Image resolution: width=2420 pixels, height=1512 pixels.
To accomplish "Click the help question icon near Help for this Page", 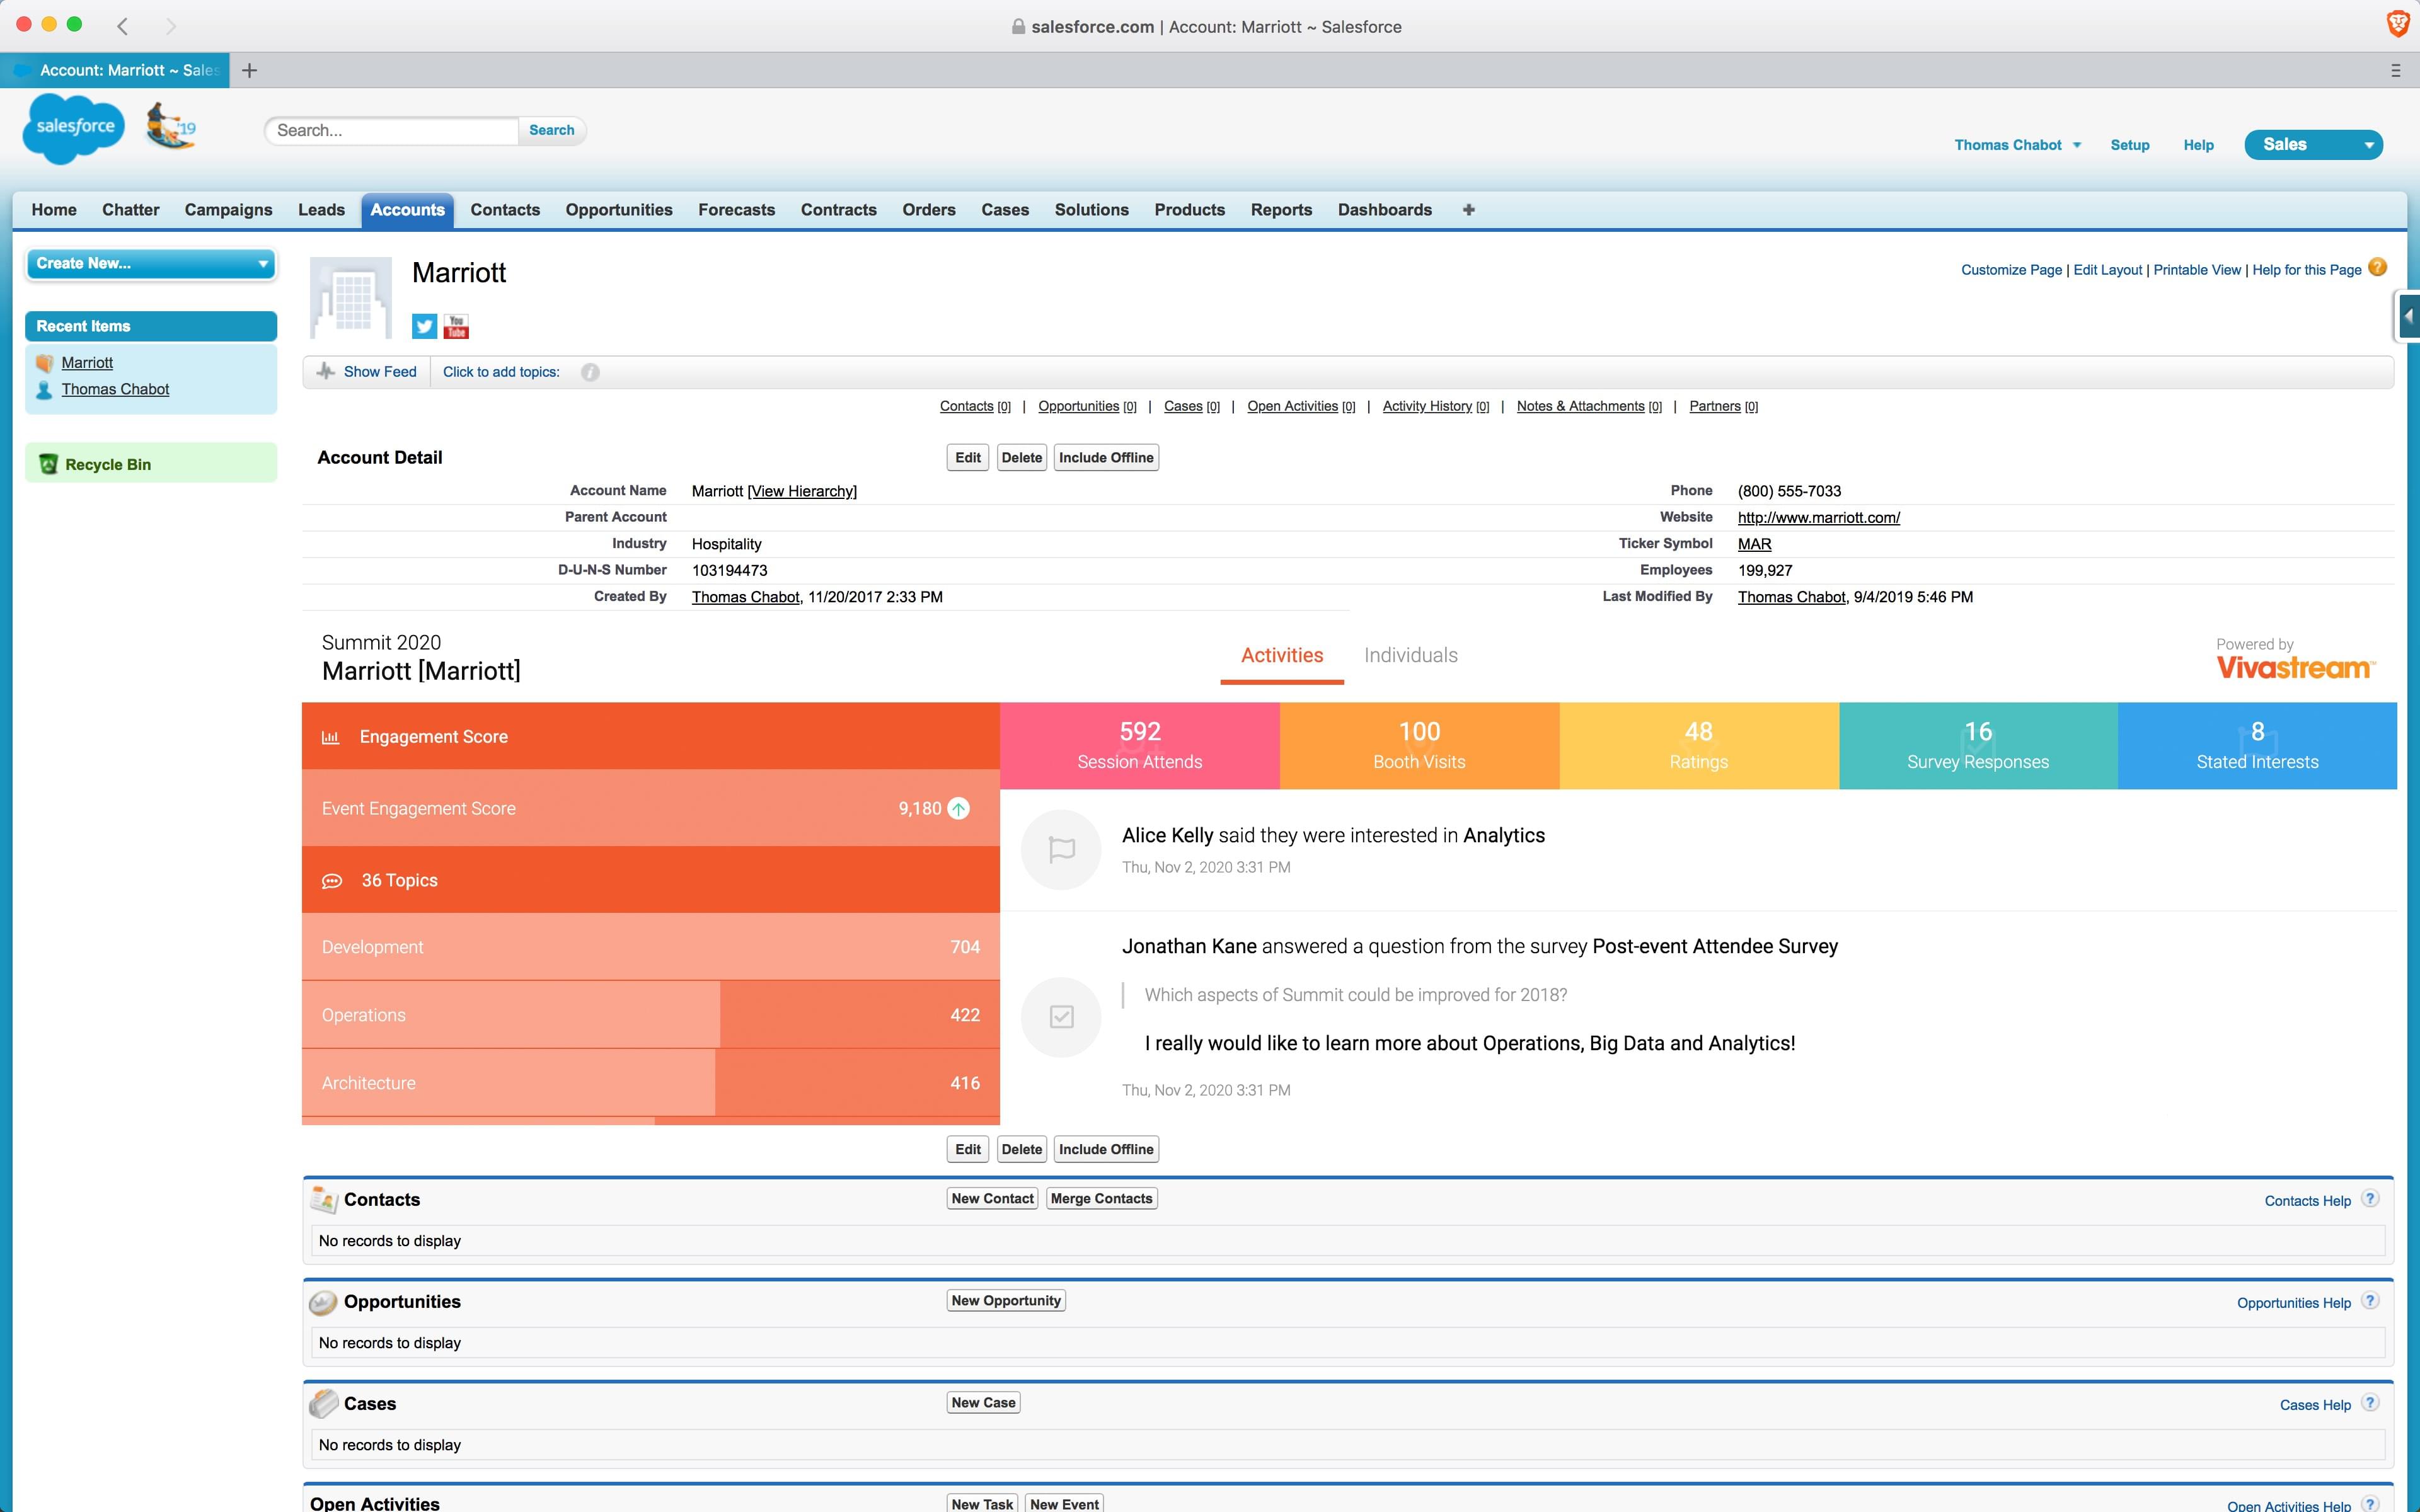I will pyautogui.click(x=2378, y=268).
